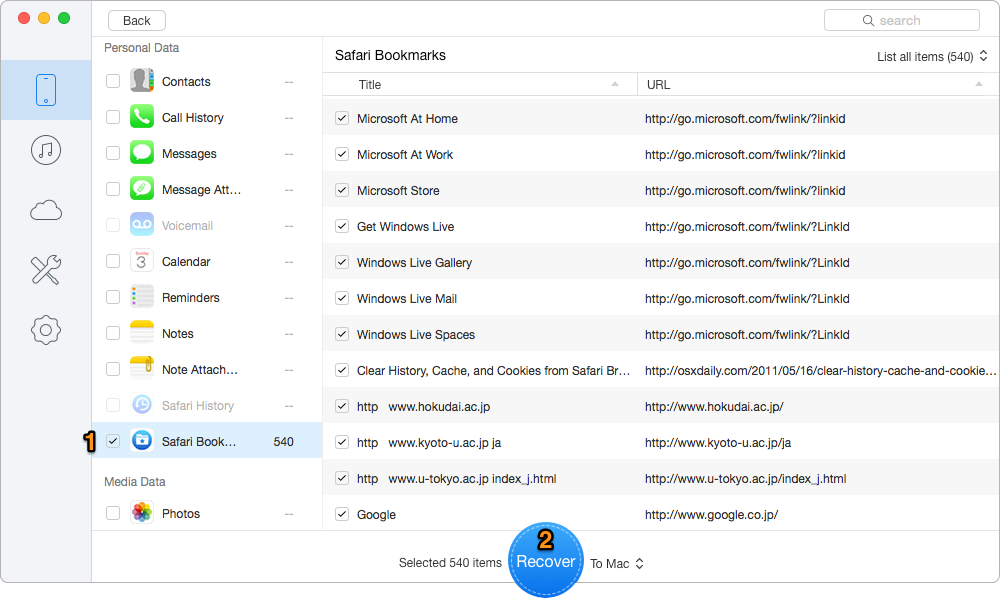The image size is (1000, 598).
Task: Open the To Mac destination dropdown
Action: 617,564
